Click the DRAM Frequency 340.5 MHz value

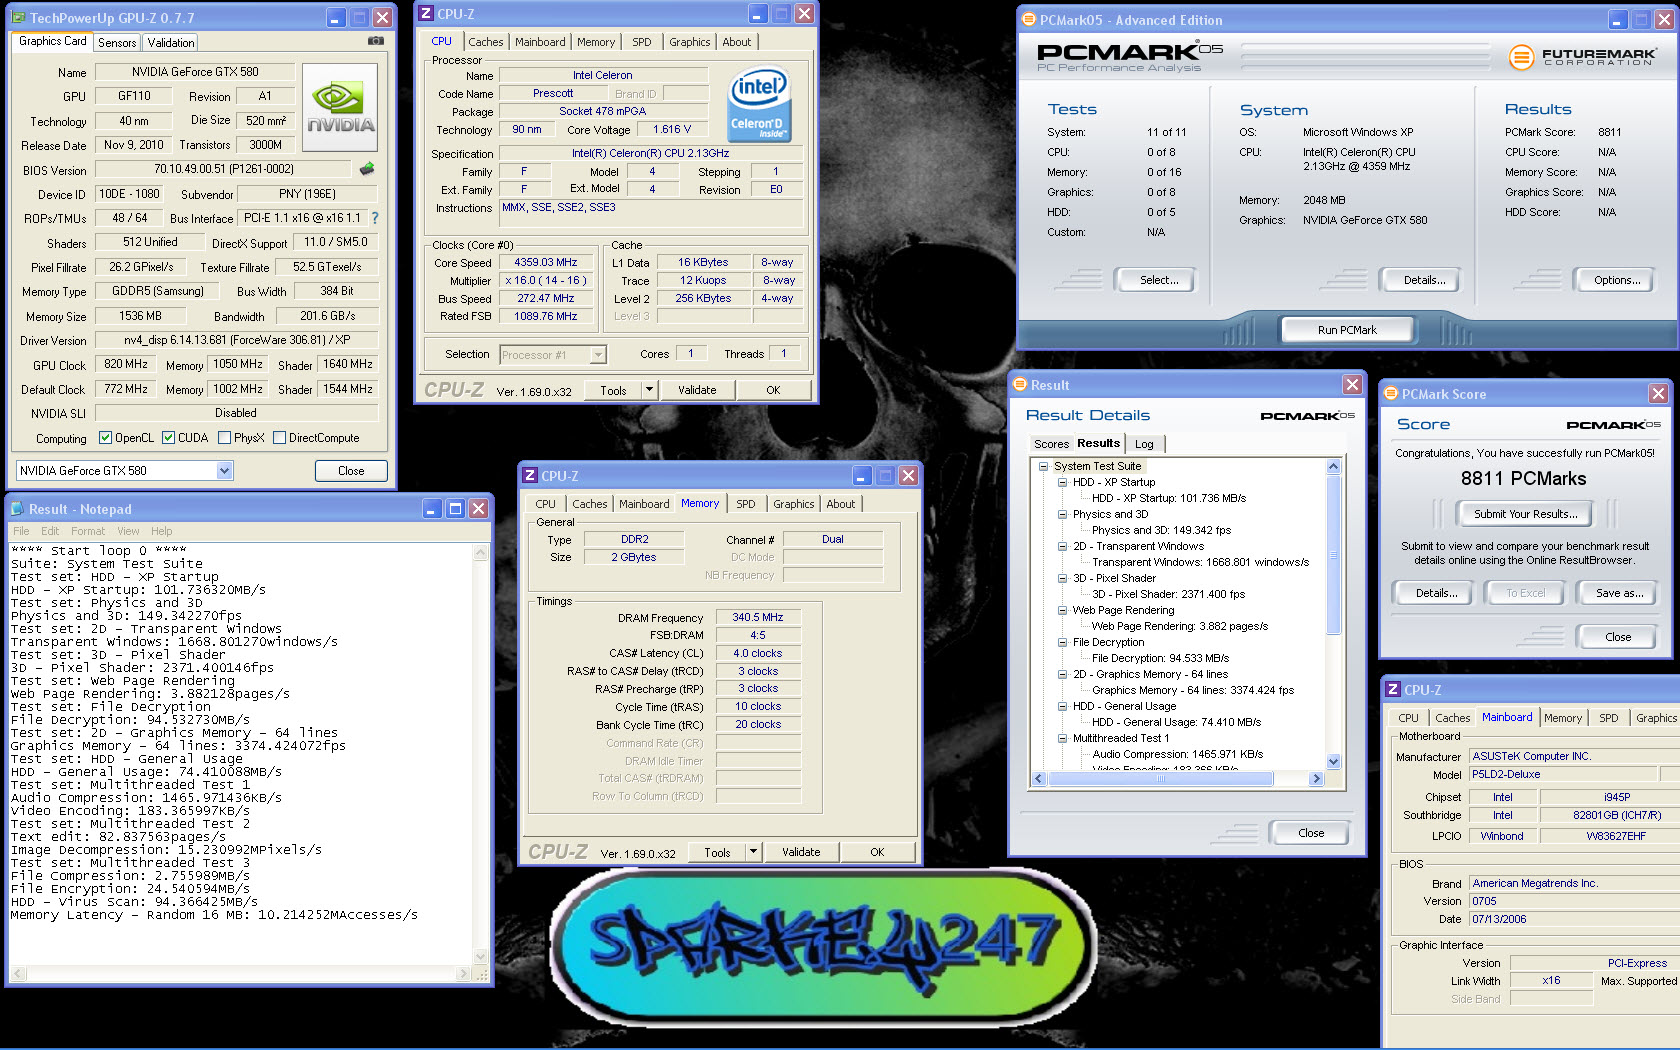758,618
